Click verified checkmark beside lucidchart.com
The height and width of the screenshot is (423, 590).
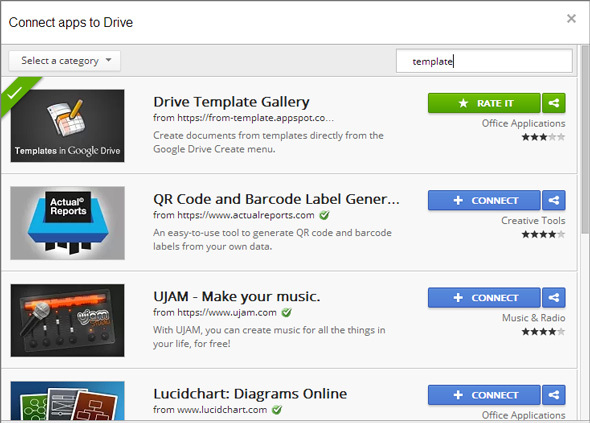pyautogui.click(x=277, y=409)
